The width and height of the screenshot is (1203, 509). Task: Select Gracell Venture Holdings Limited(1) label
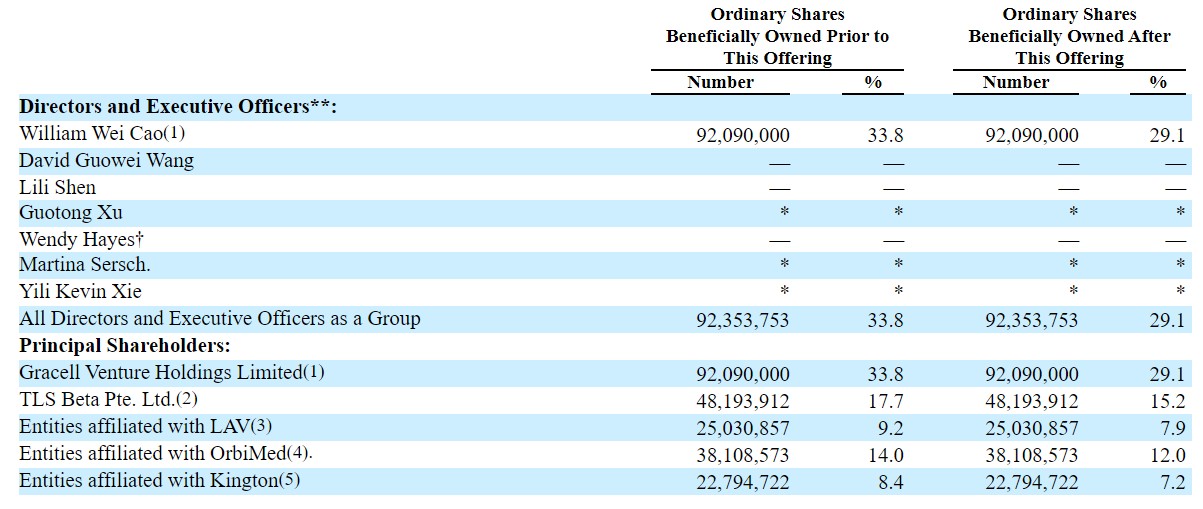point(172,372)
